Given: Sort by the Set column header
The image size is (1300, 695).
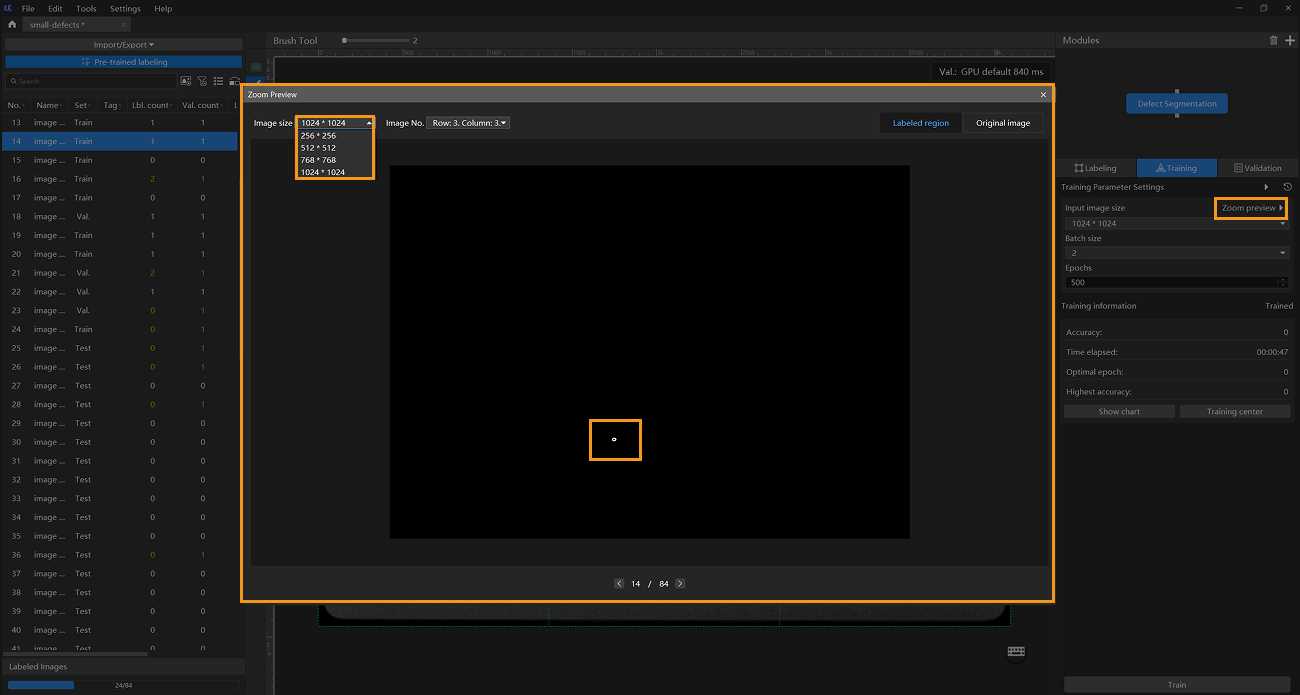Looking at the screenshot, I should 82,105.
